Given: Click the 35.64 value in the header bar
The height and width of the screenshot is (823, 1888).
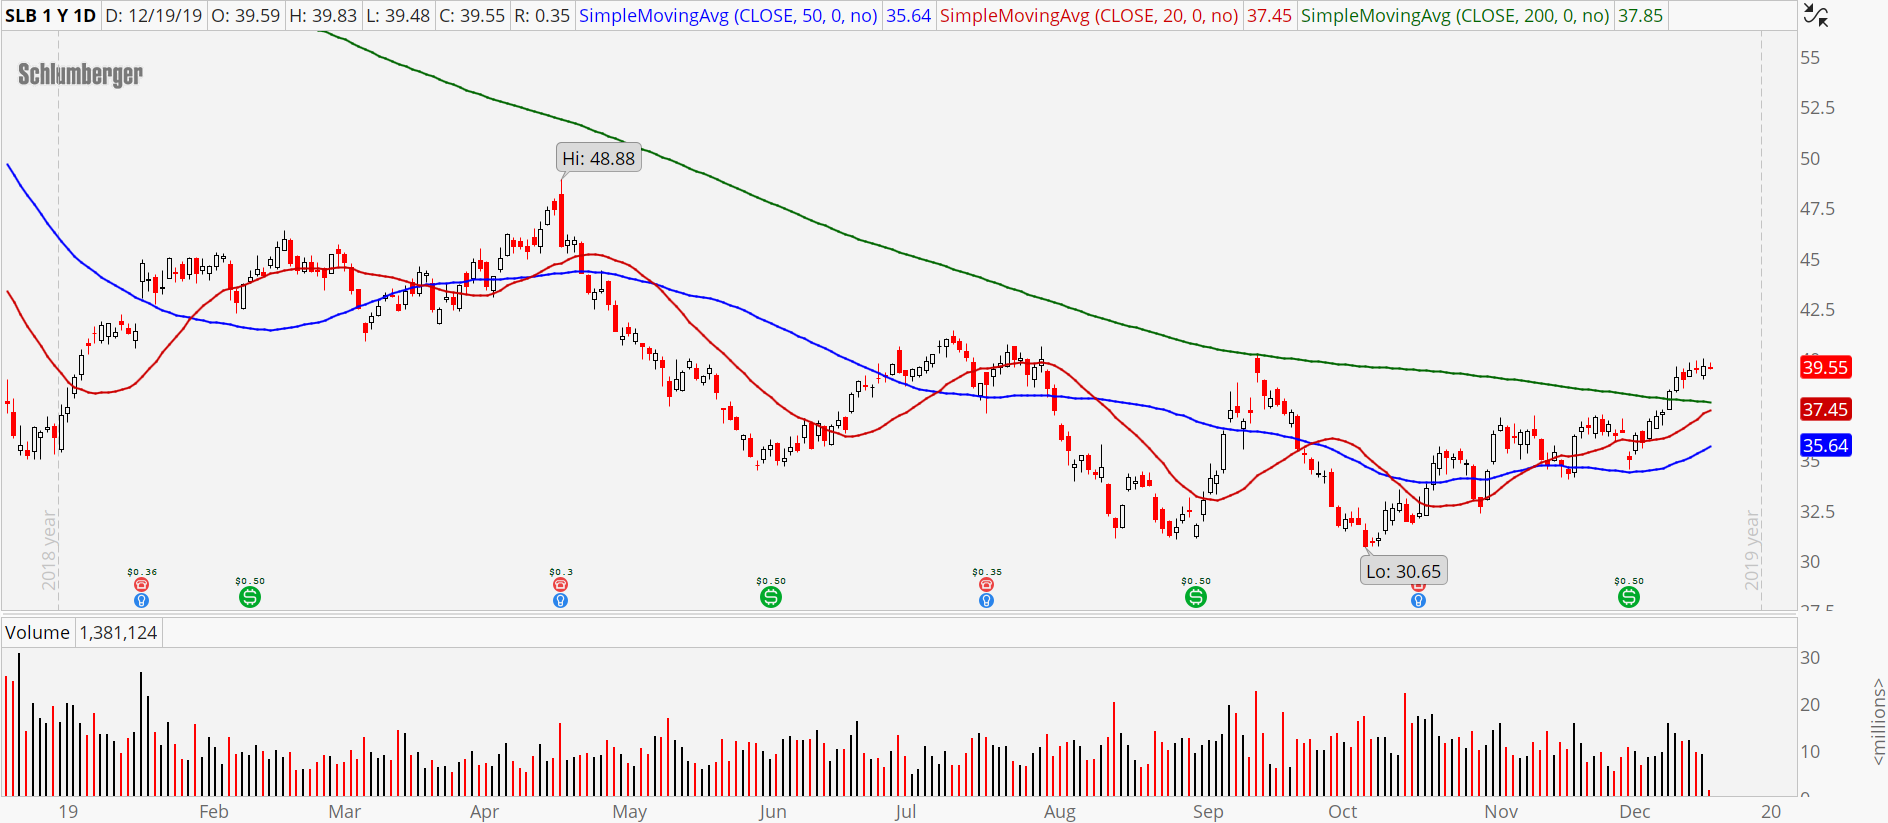Looking at the screenshot, I should pyautogui.click(x=909, y=16).
